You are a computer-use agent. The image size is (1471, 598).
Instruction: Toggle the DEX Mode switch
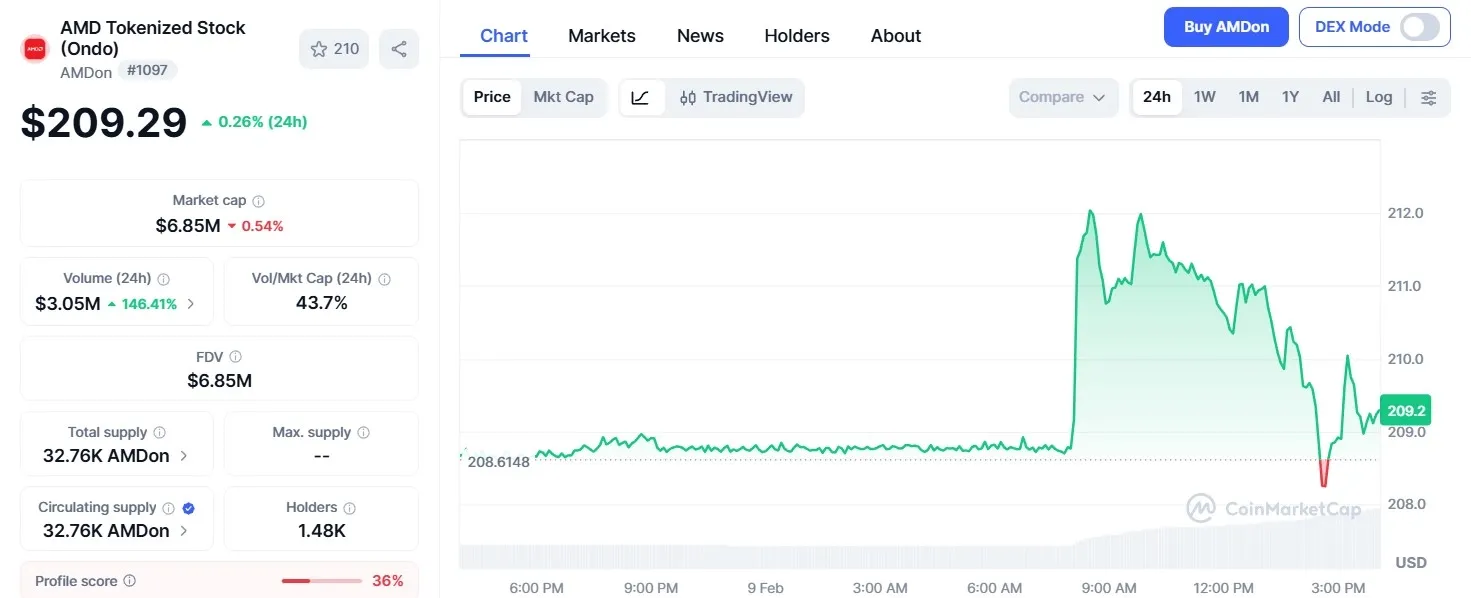tap(1419, 27)
